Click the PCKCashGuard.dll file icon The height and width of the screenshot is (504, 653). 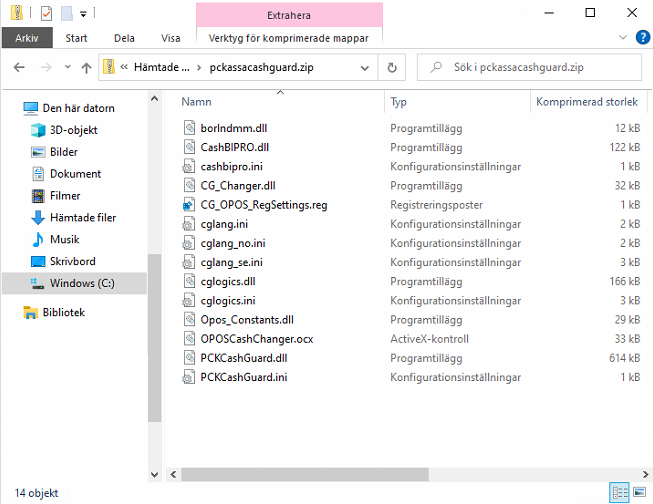coord(188,358)
